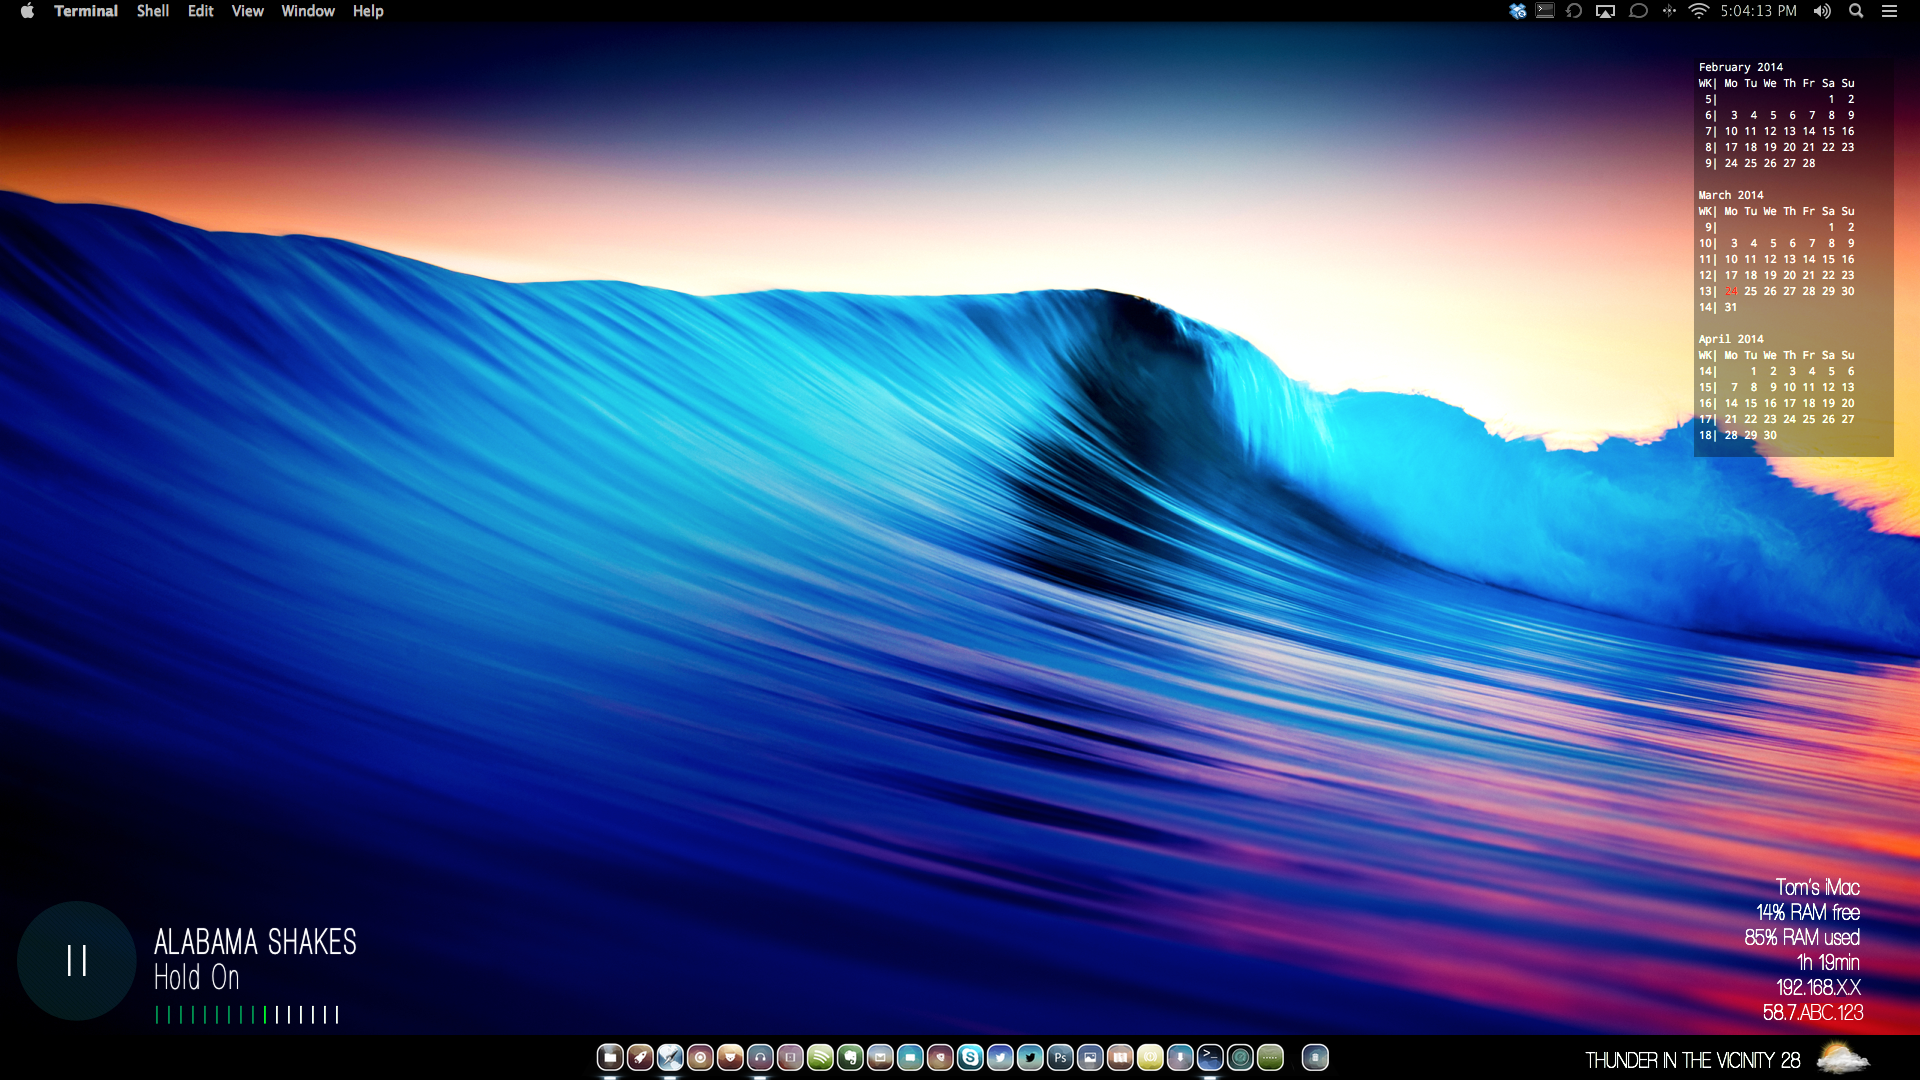Screen dimensions: 1920x1080
Task: Open the Shell menu
Action: [x=152, y=11]
